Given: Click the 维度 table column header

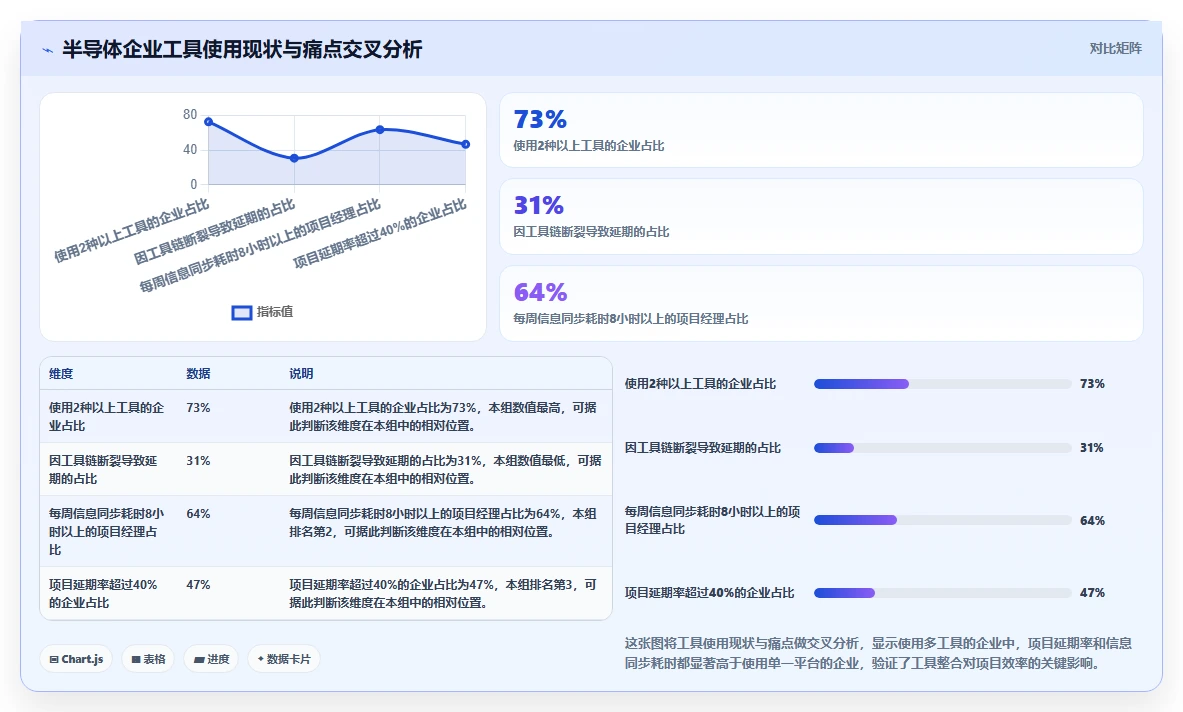Looking at the screenshot, I should click(x=61, y=373).
